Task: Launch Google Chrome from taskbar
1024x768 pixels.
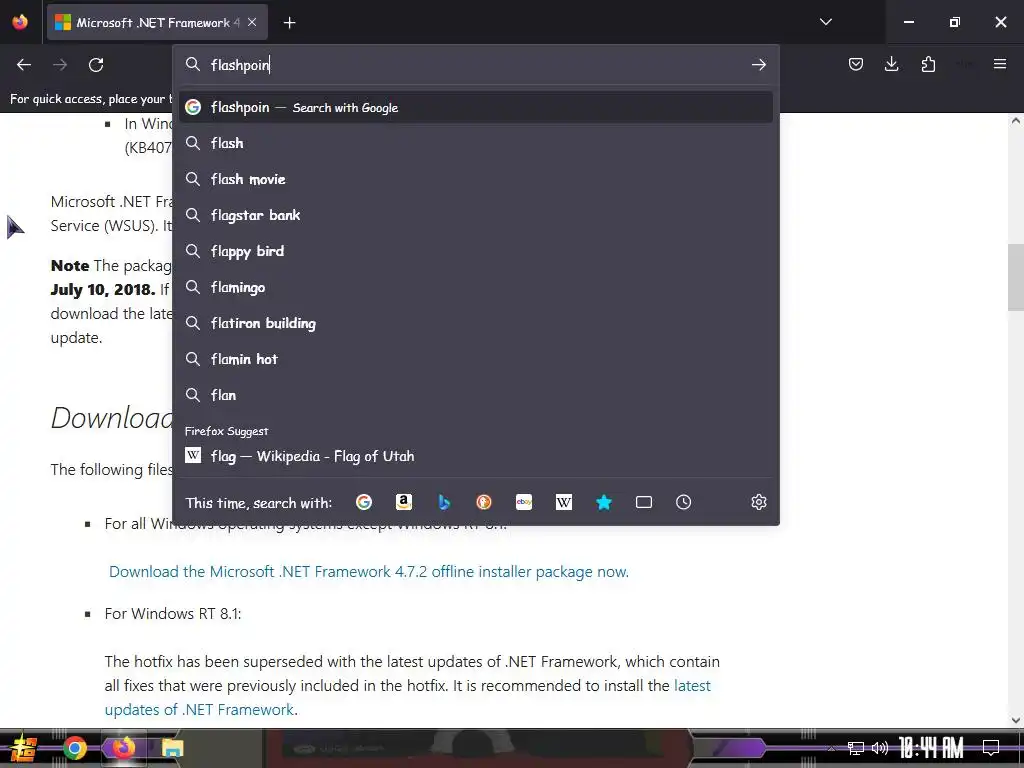Action: 74,748
